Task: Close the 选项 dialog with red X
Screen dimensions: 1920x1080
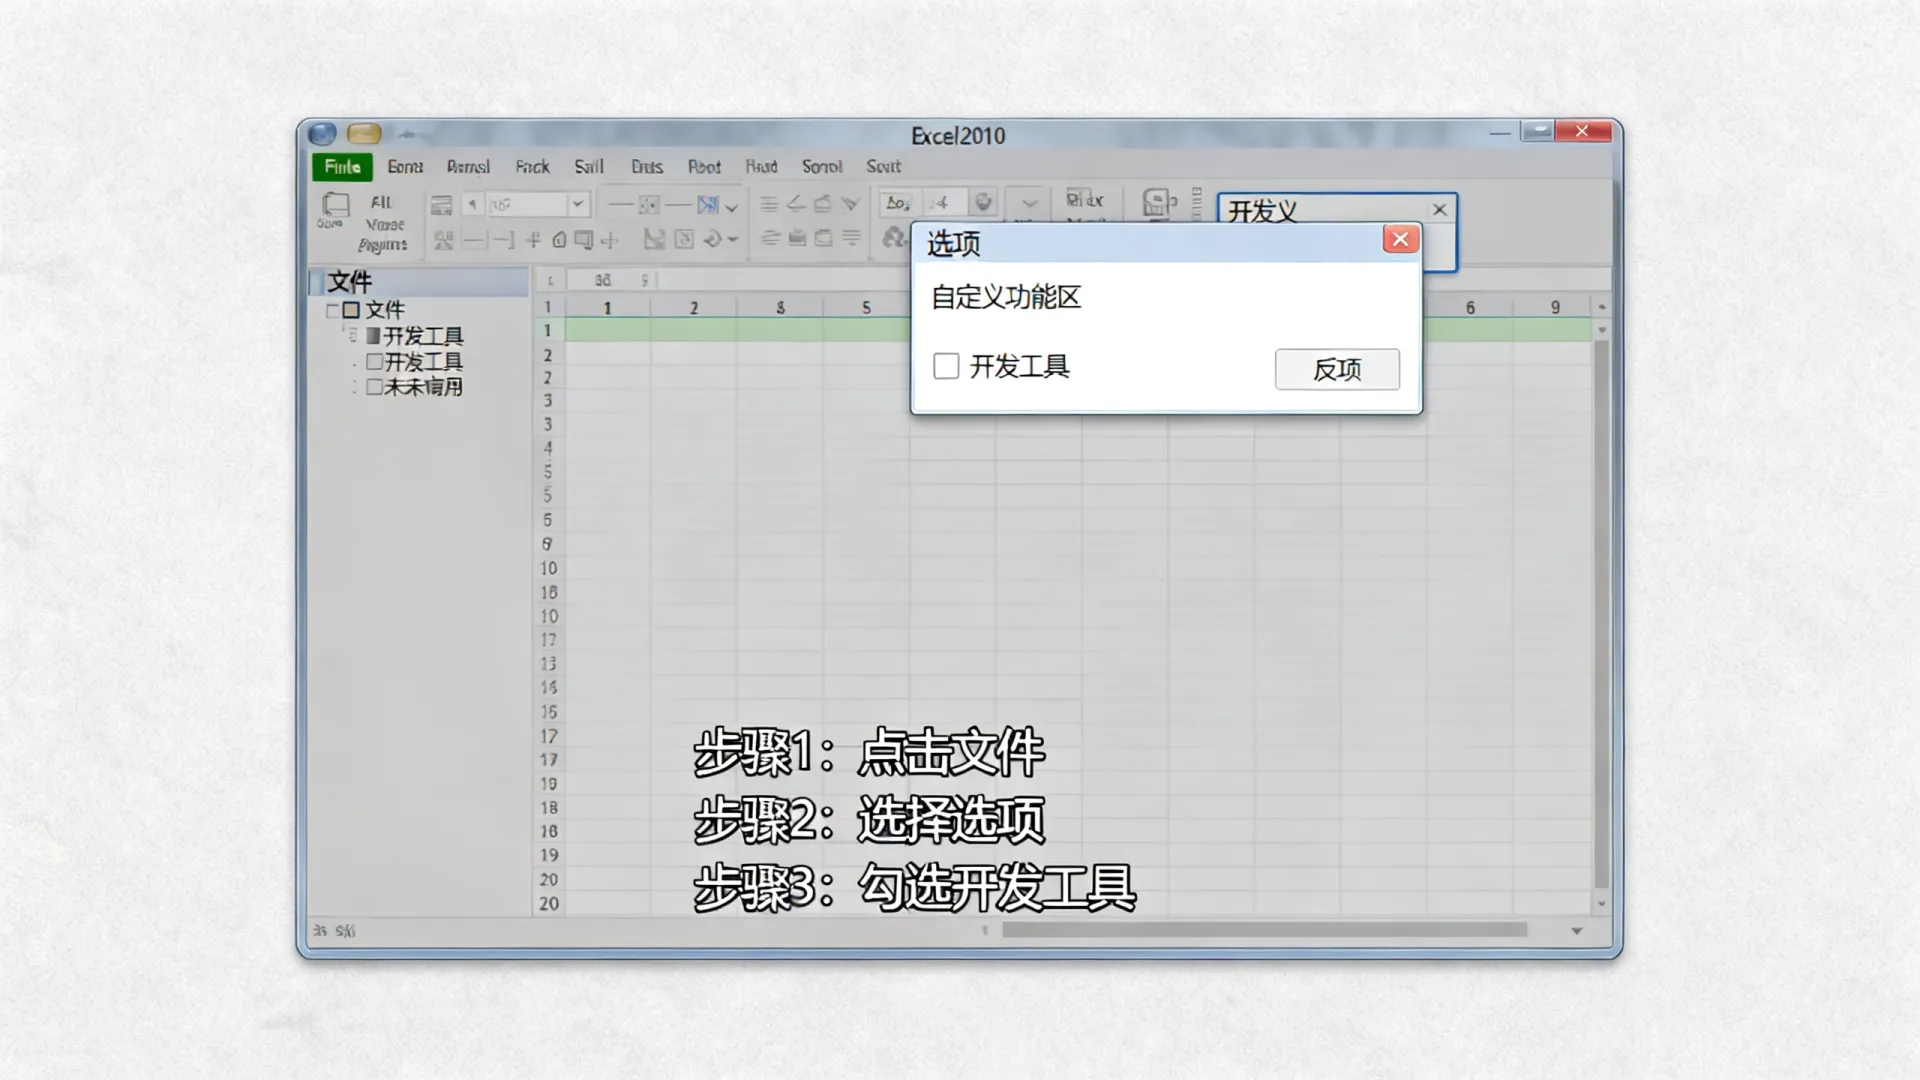Action: click(1400, 239)
